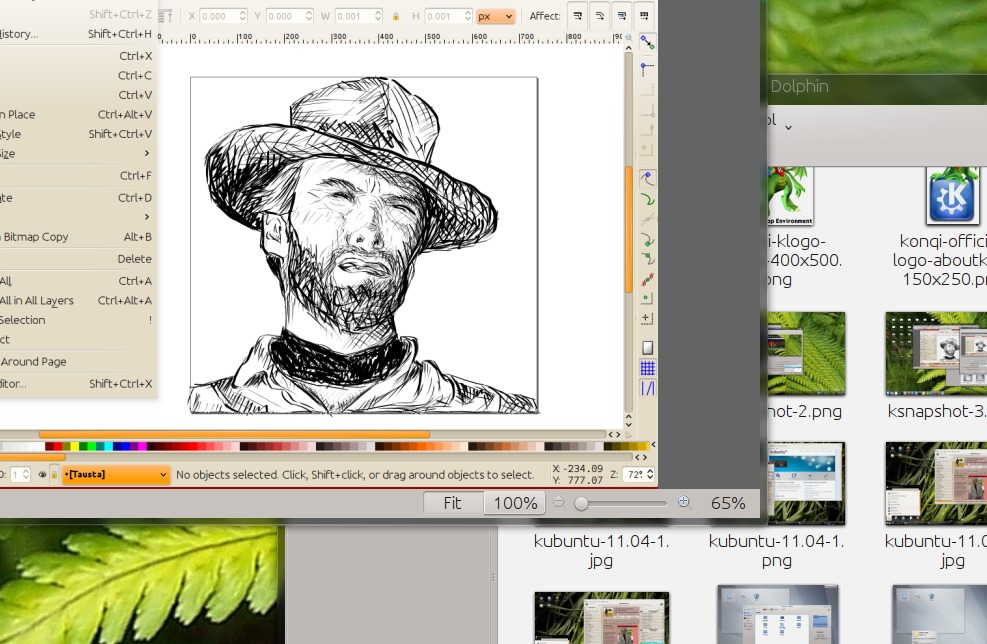Click the zoom-in magnifier in image viewer
Image resolution: width=987 pixels, height=644 pixels.
click(x=684, y=502)
